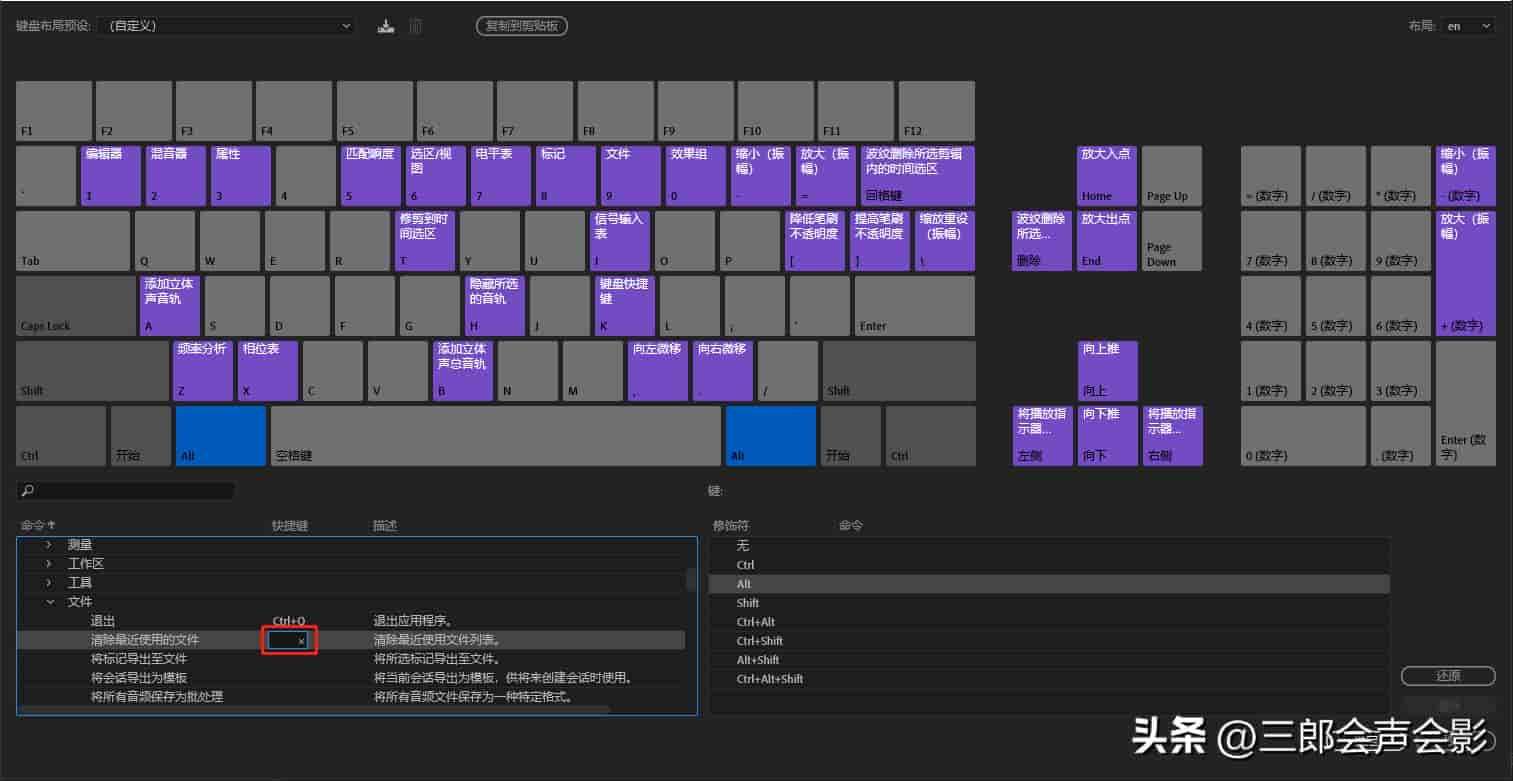
Task: Click the delete preset trash icon
Action: (416, 26)
